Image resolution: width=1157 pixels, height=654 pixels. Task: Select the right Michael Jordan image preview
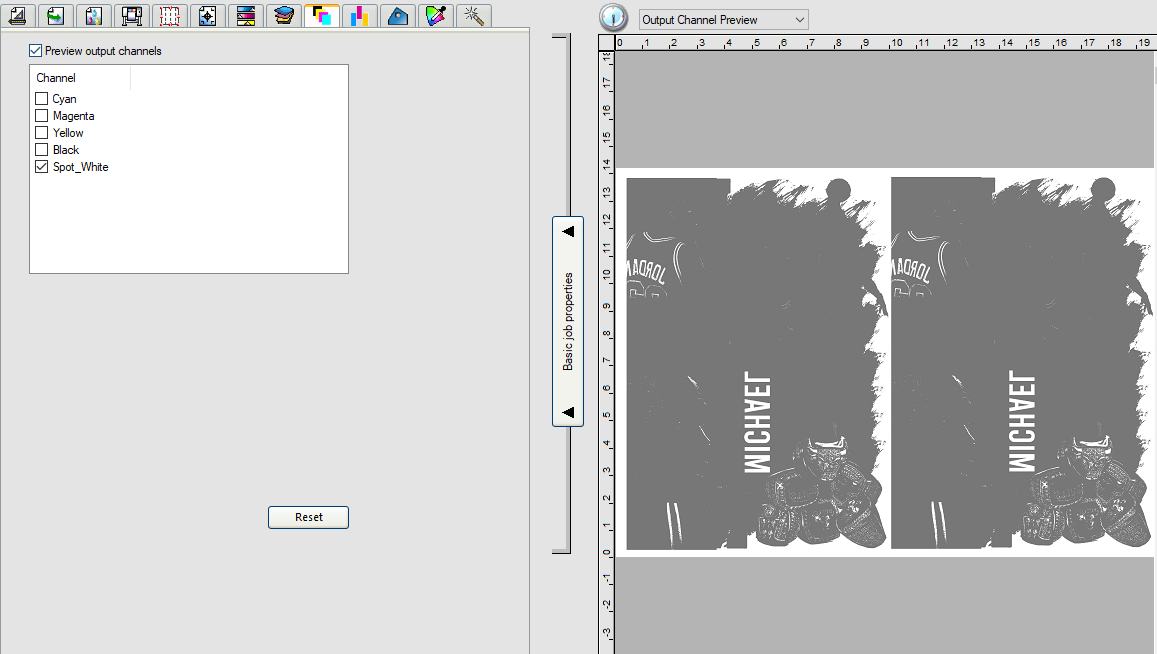pyautogui.click(x=1022, y=363)
